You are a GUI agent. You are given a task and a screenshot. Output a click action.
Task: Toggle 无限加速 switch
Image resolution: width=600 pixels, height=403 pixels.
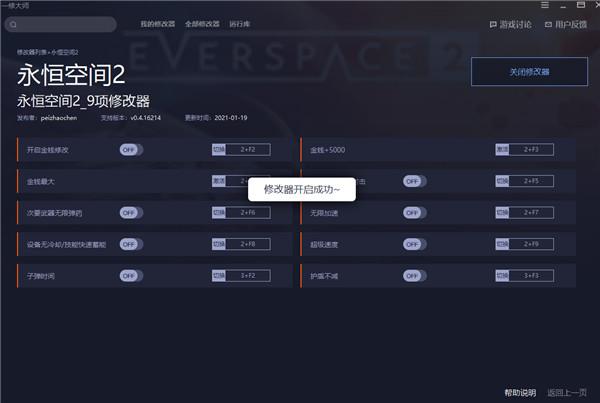click(415, 213)
